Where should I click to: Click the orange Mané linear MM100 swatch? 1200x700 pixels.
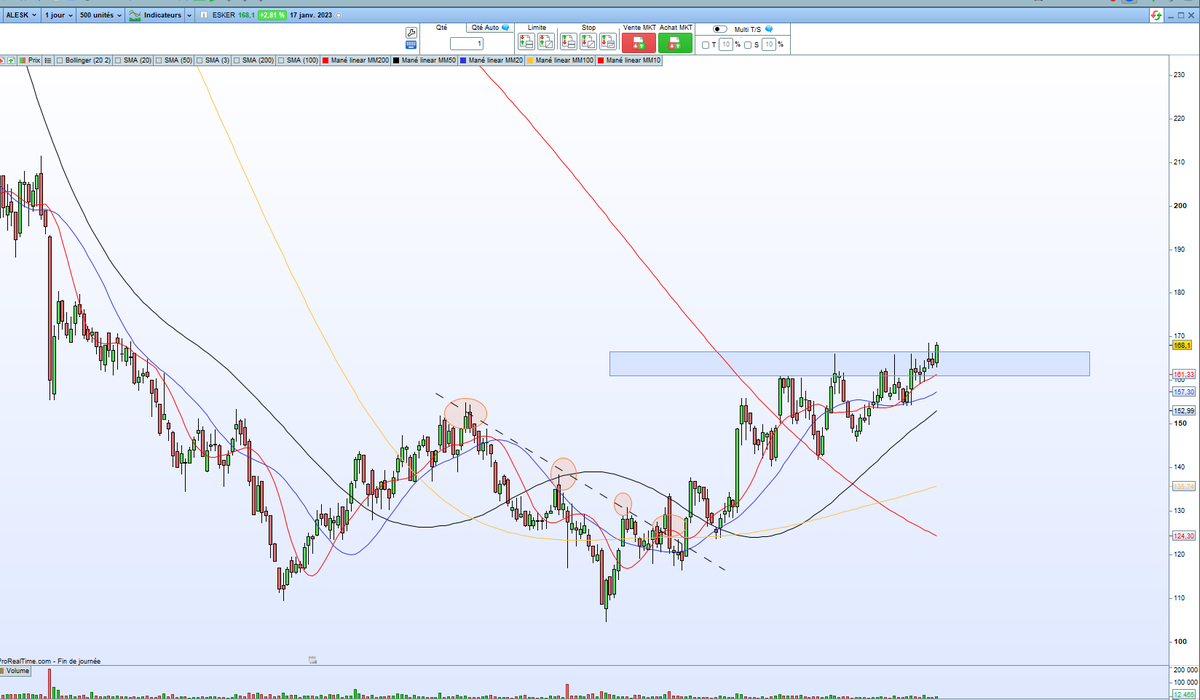click(x=530, y=60)
